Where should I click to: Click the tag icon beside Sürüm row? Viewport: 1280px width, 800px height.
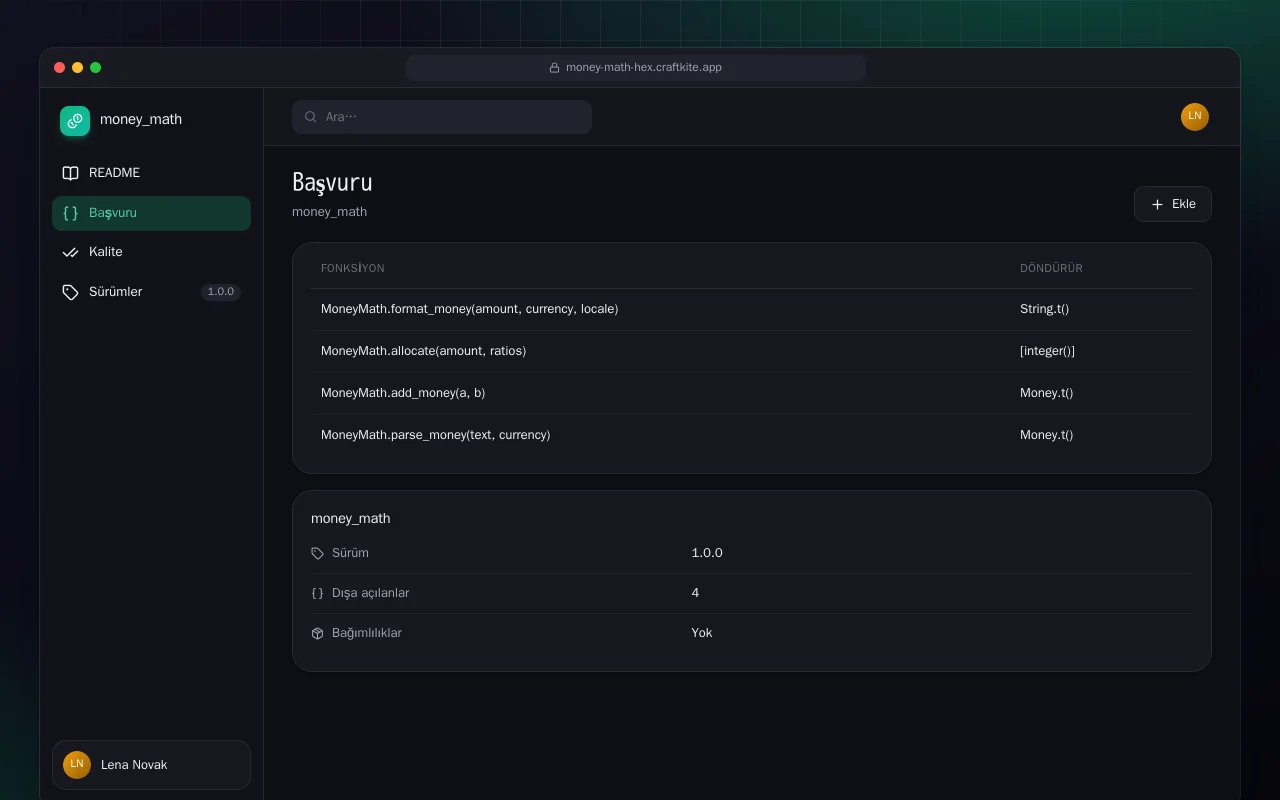(317, 553)
